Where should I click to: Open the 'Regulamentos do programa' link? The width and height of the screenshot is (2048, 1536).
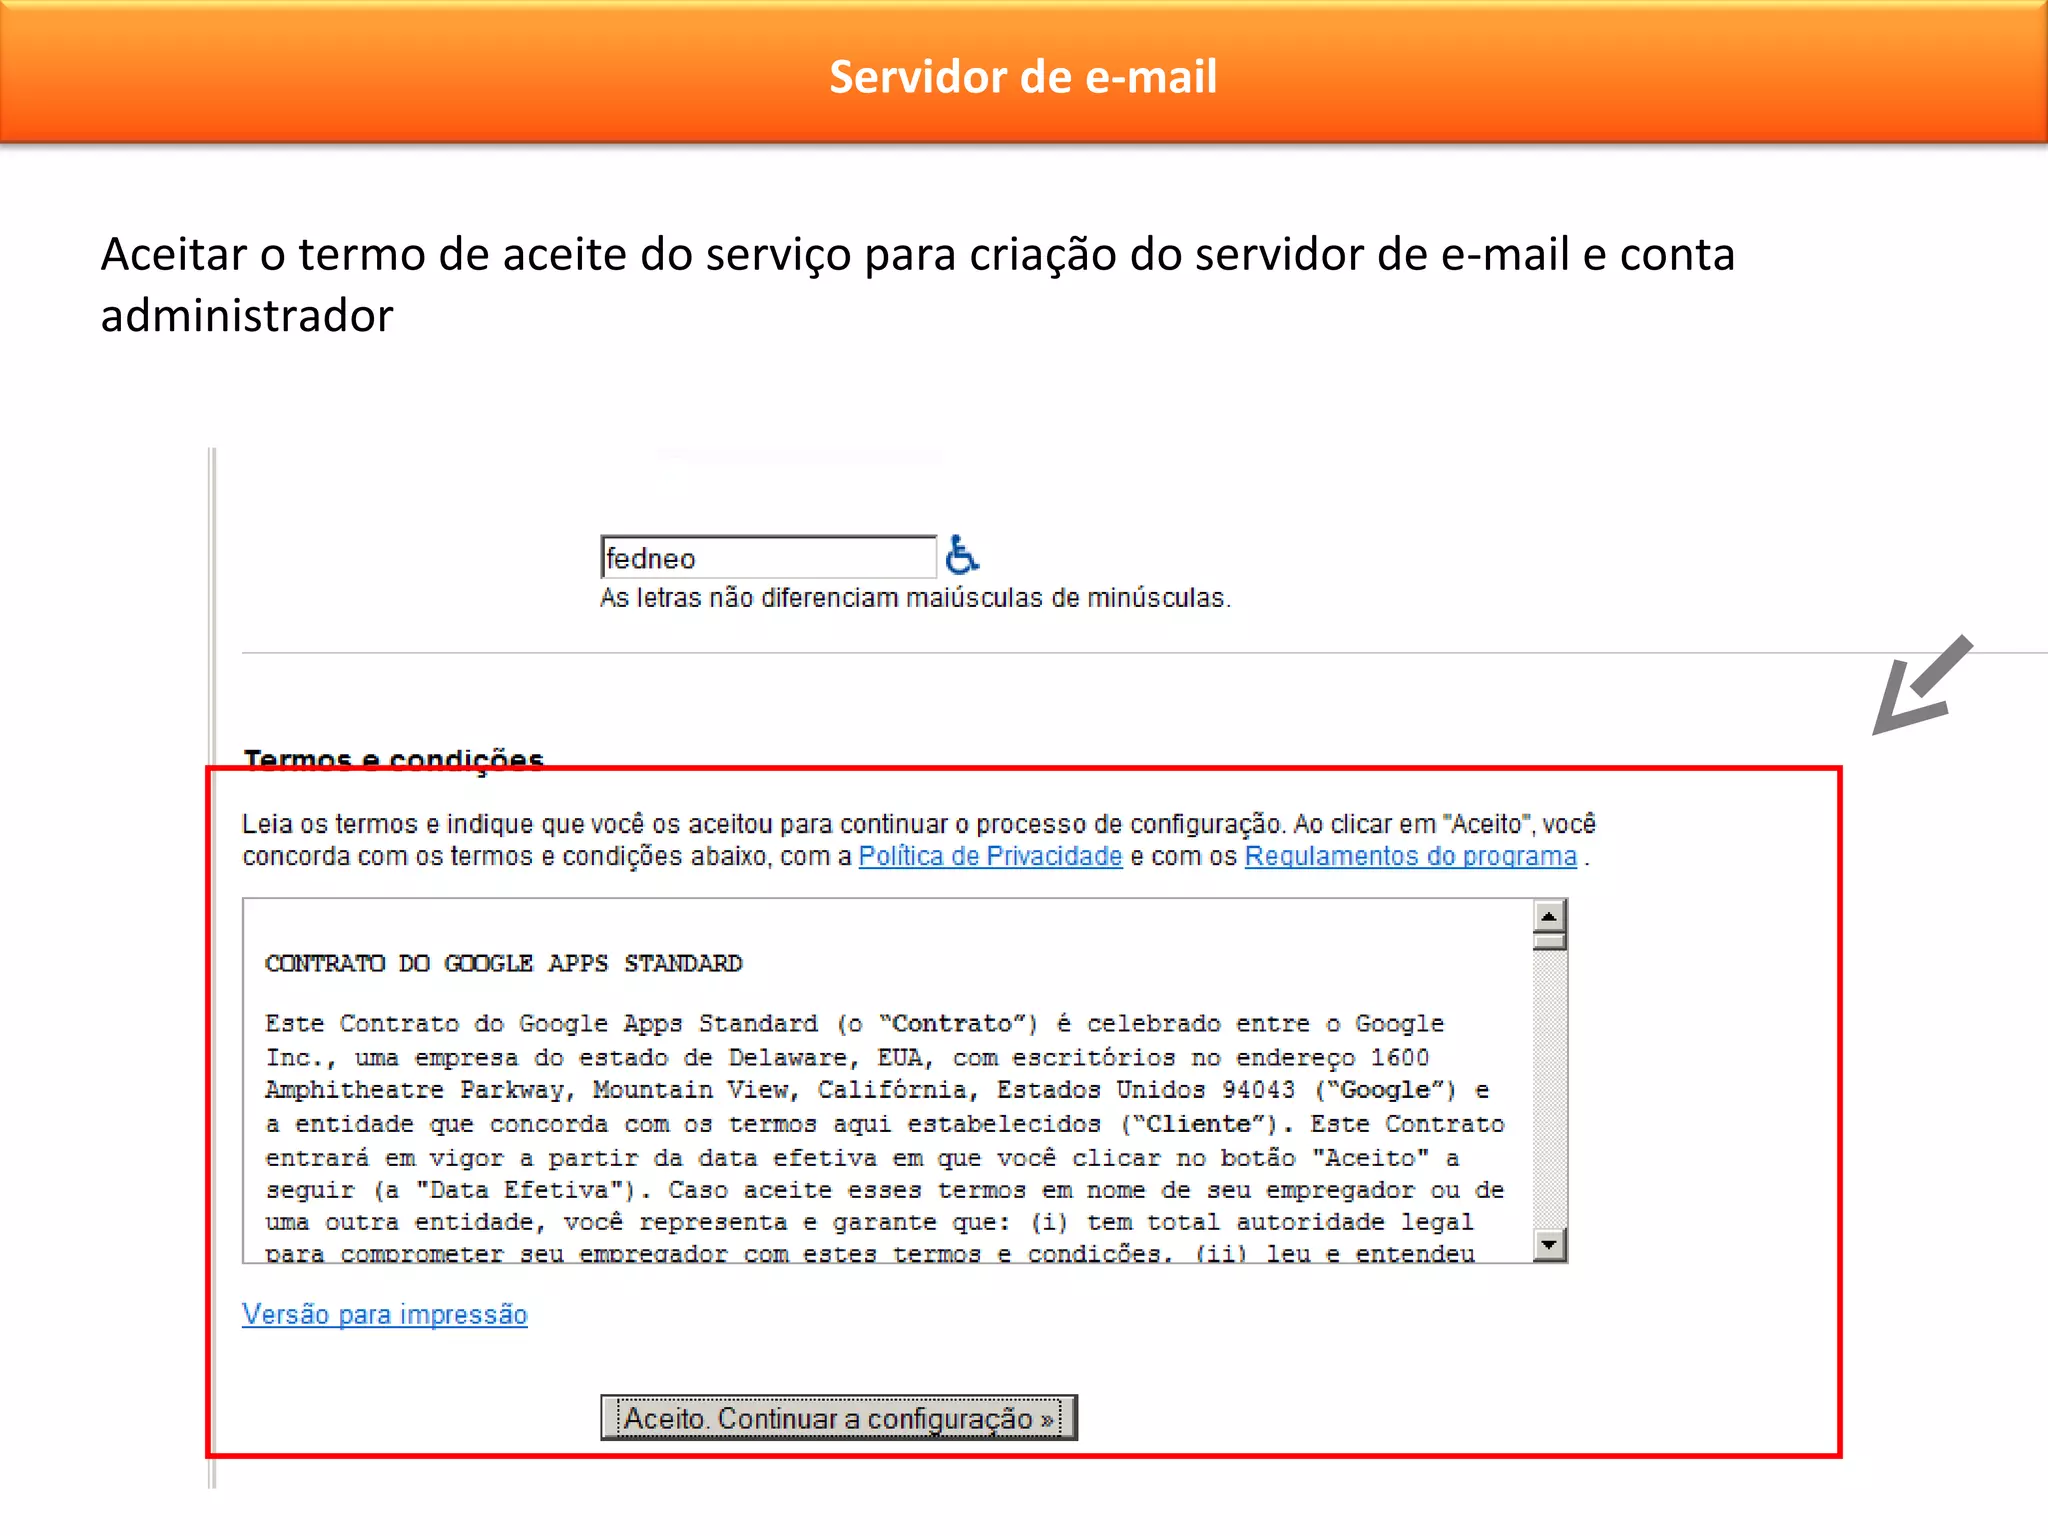[x=1410, y=856]
